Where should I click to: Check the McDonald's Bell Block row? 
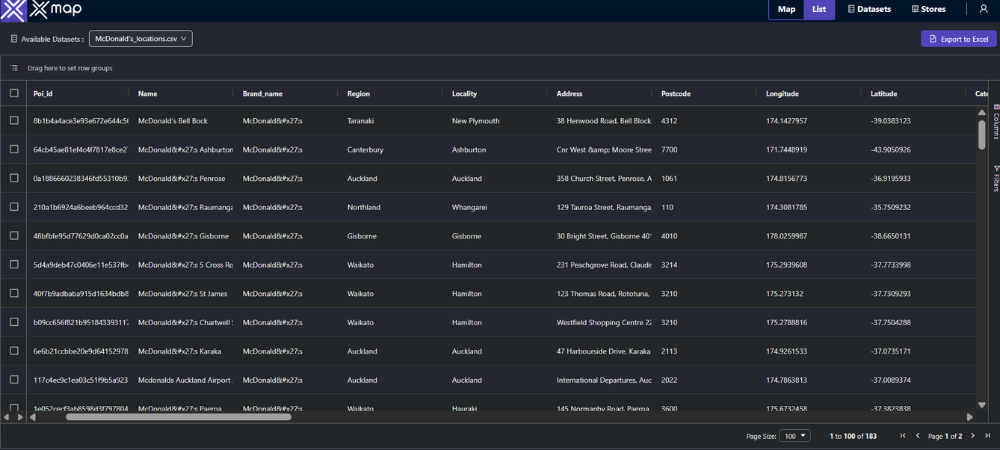14,120
